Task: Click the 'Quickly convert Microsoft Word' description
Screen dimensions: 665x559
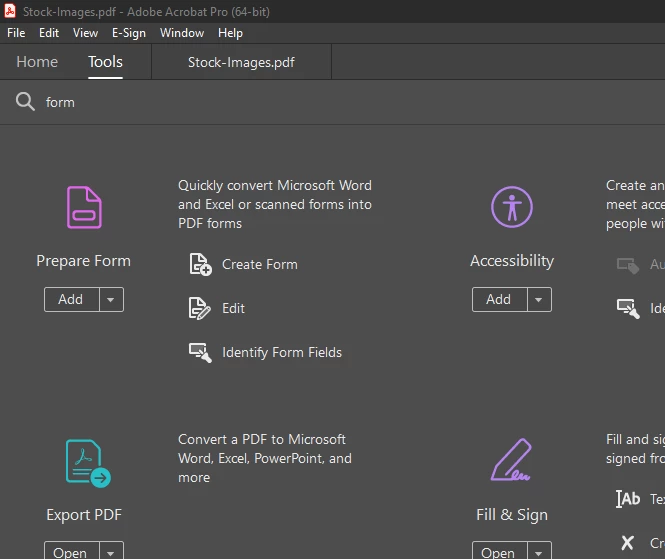Action: pyautogui.click(x=275, y=204)
